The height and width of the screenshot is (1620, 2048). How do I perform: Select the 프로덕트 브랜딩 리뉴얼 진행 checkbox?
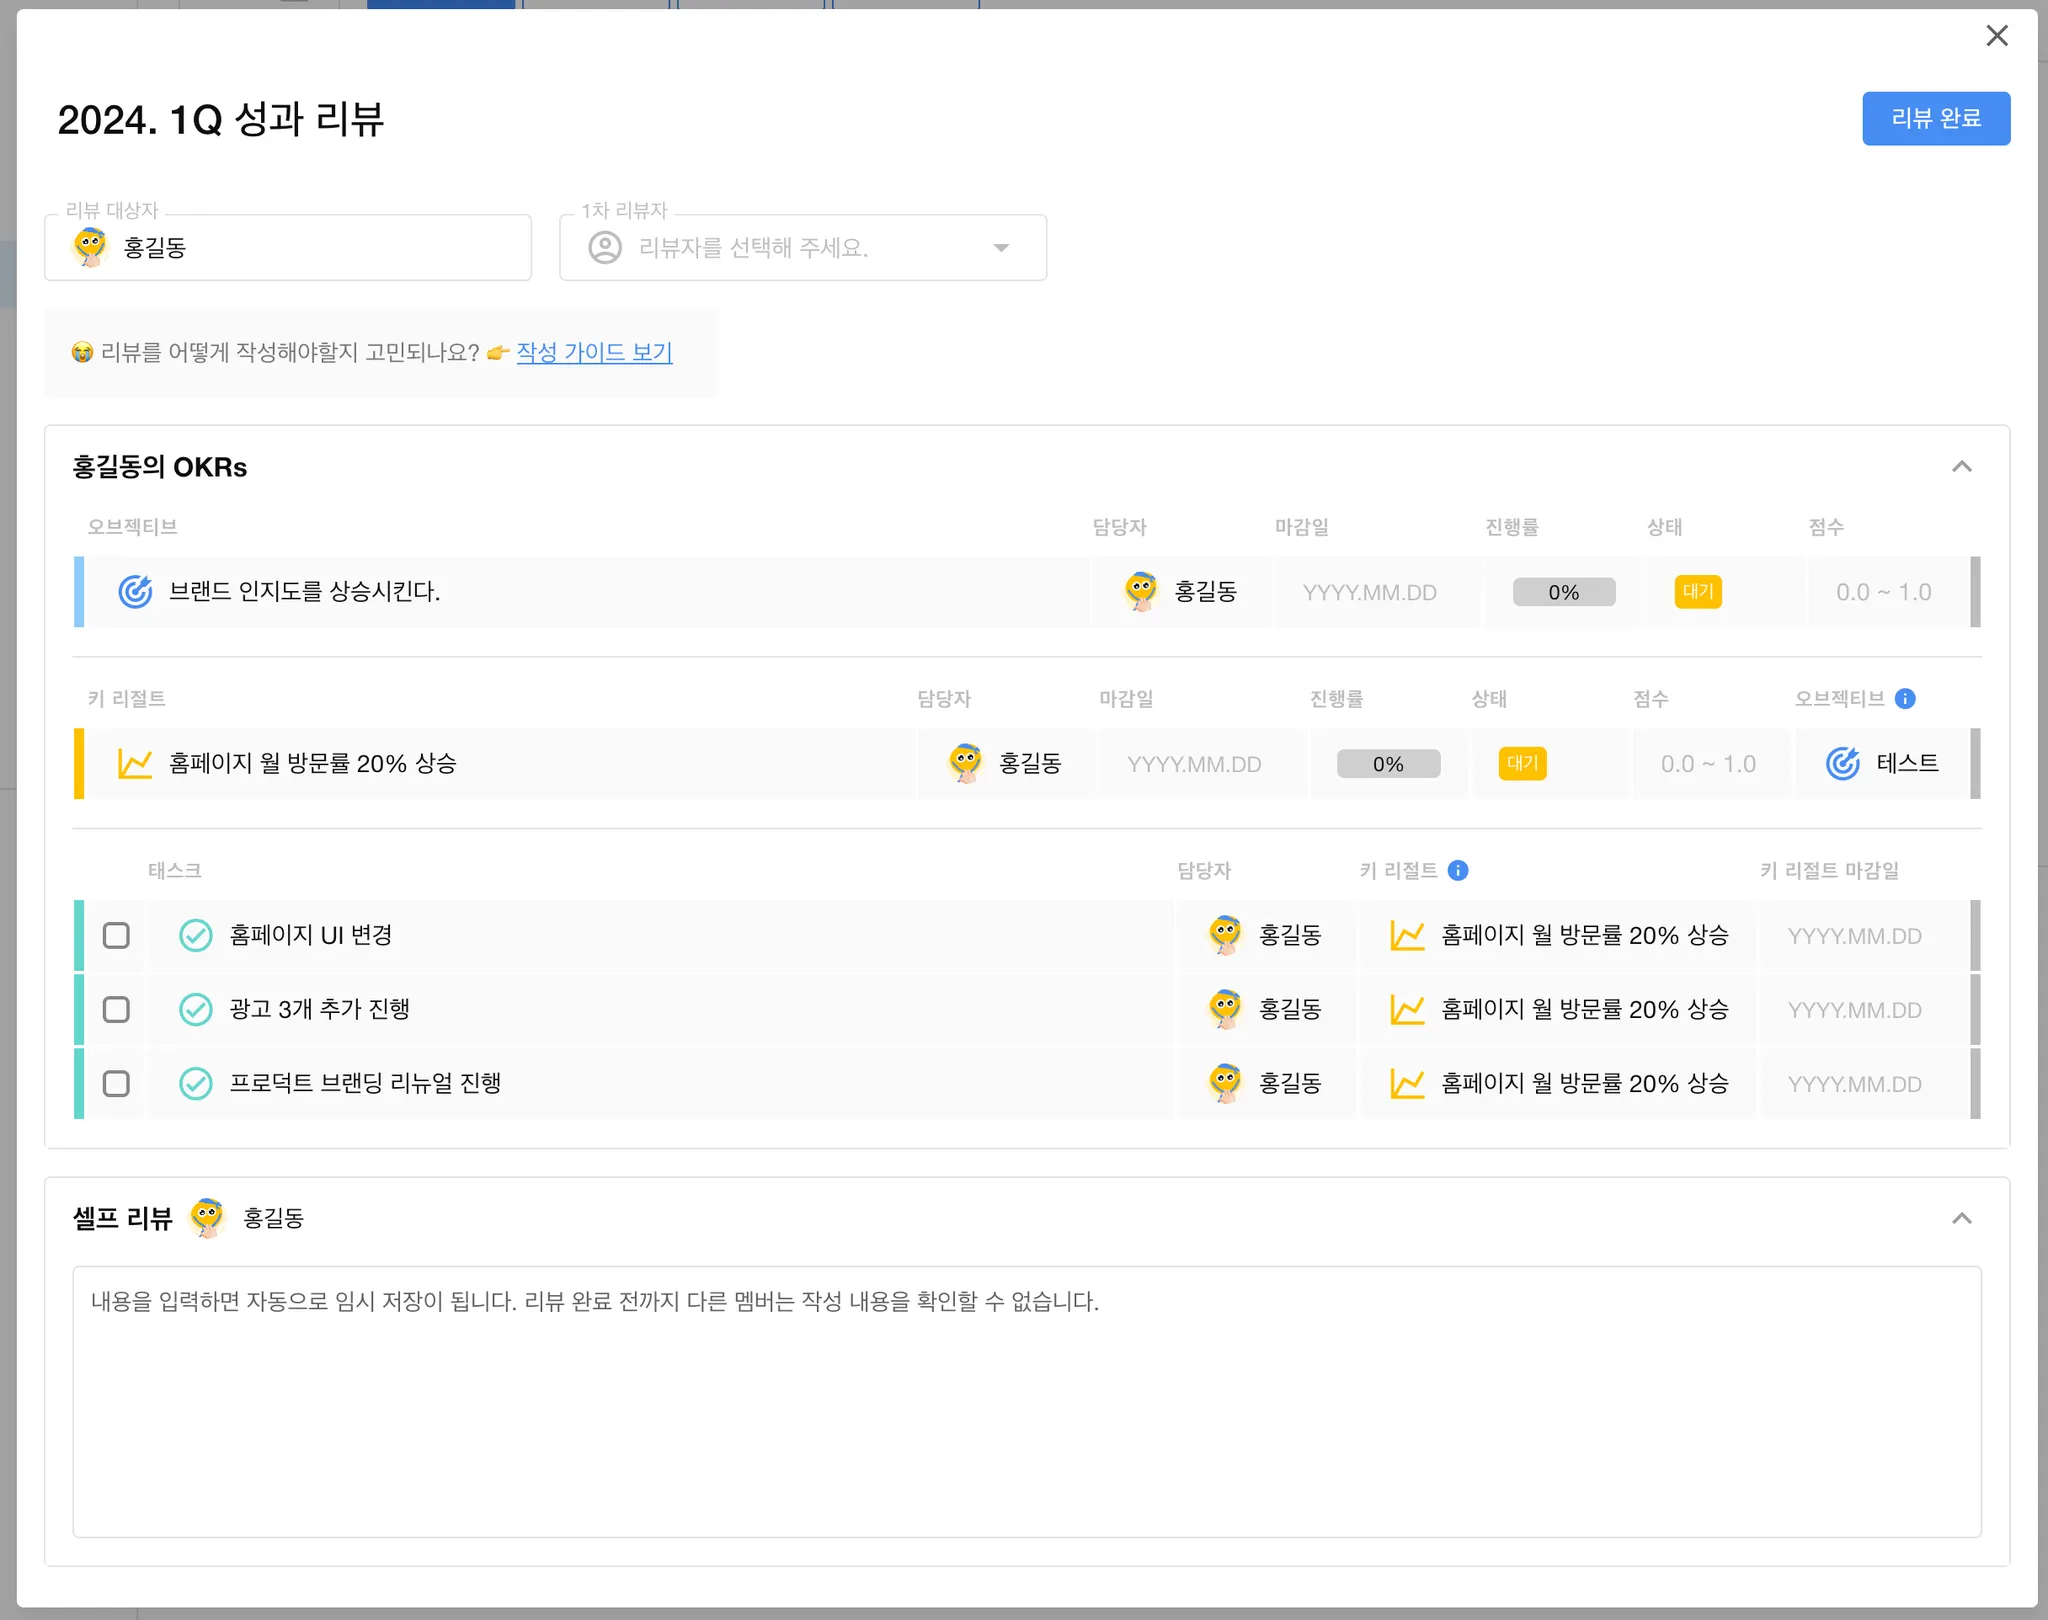[116, 1084]
